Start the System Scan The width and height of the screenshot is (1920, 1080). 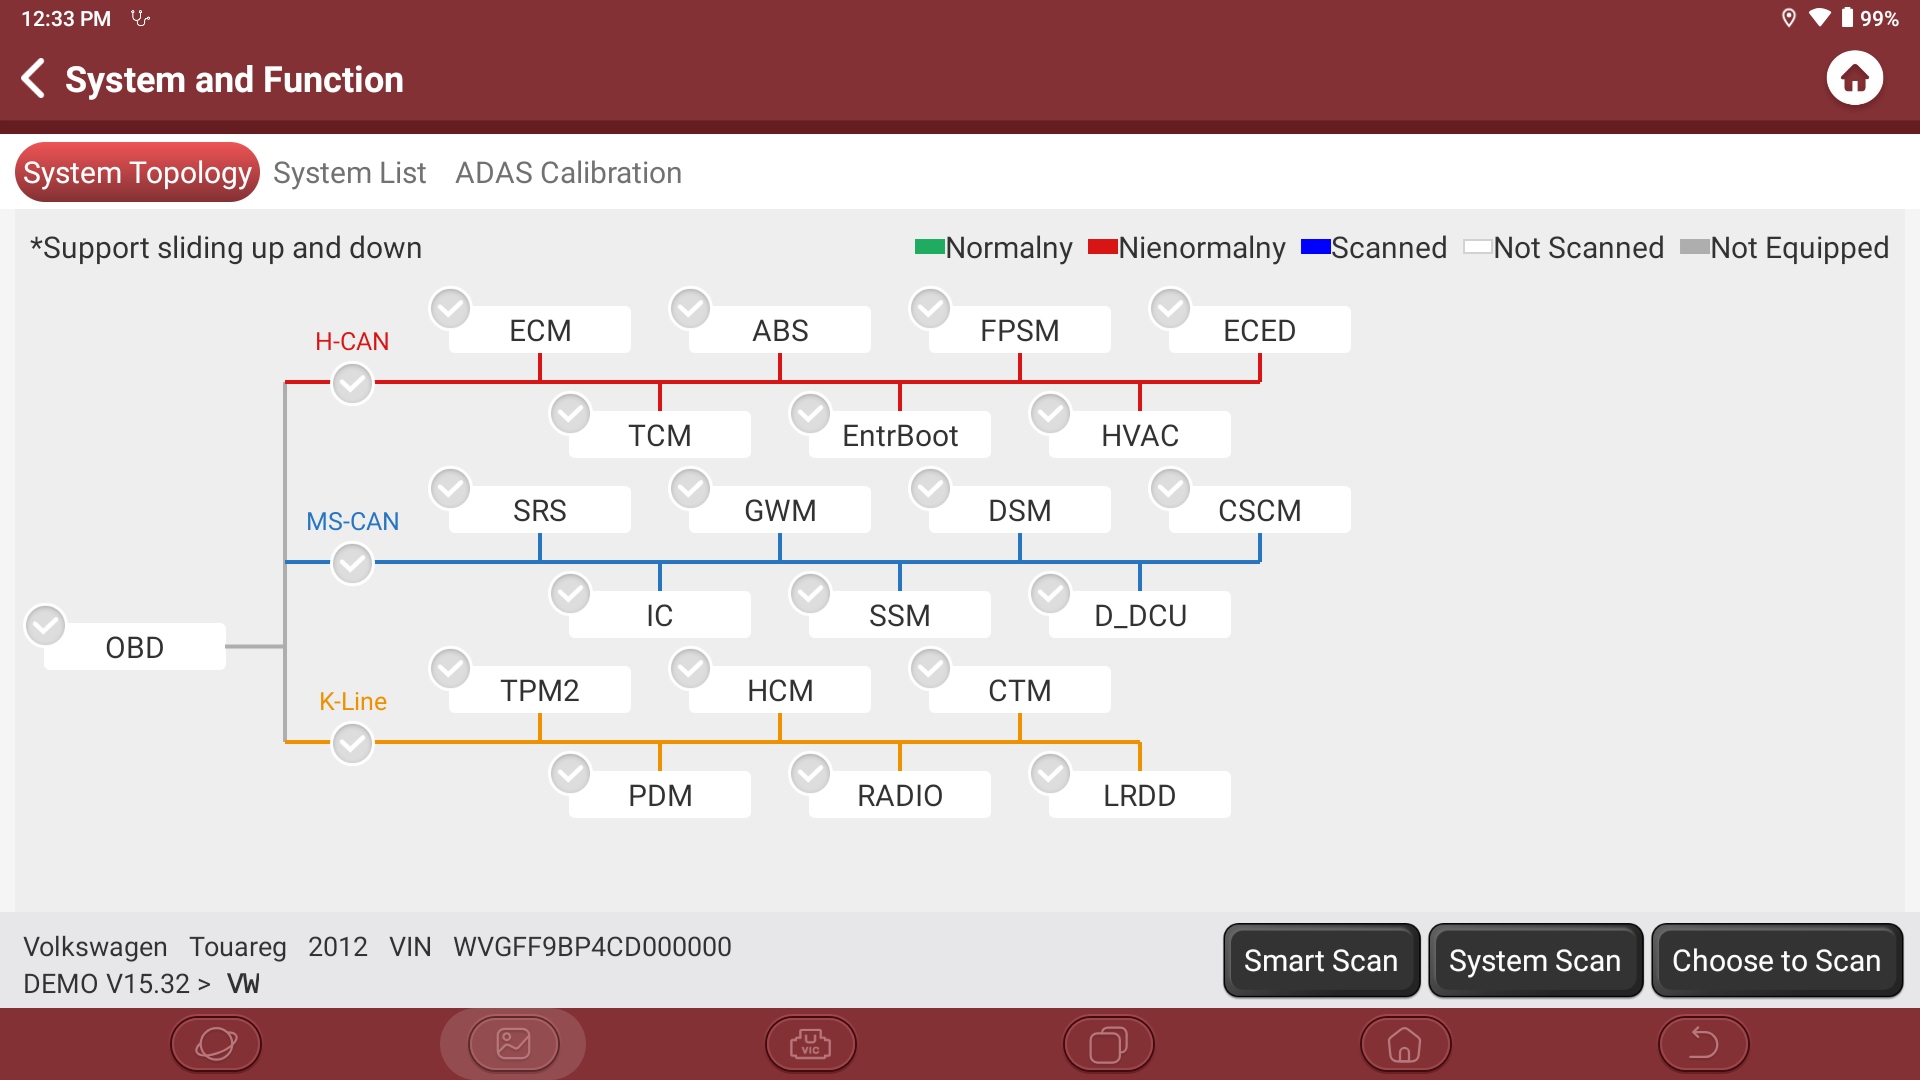pyautogui.click(x=1534, y=961)
